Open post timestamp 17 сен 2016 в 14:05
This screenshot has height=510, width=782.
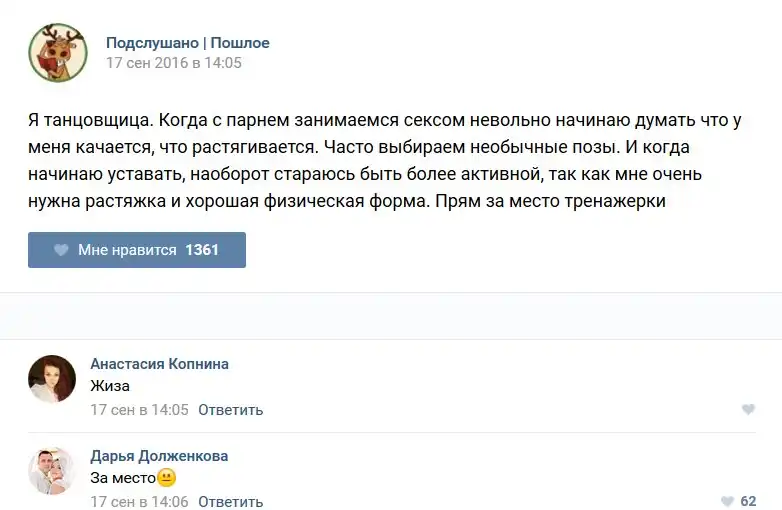coord(174,63)
